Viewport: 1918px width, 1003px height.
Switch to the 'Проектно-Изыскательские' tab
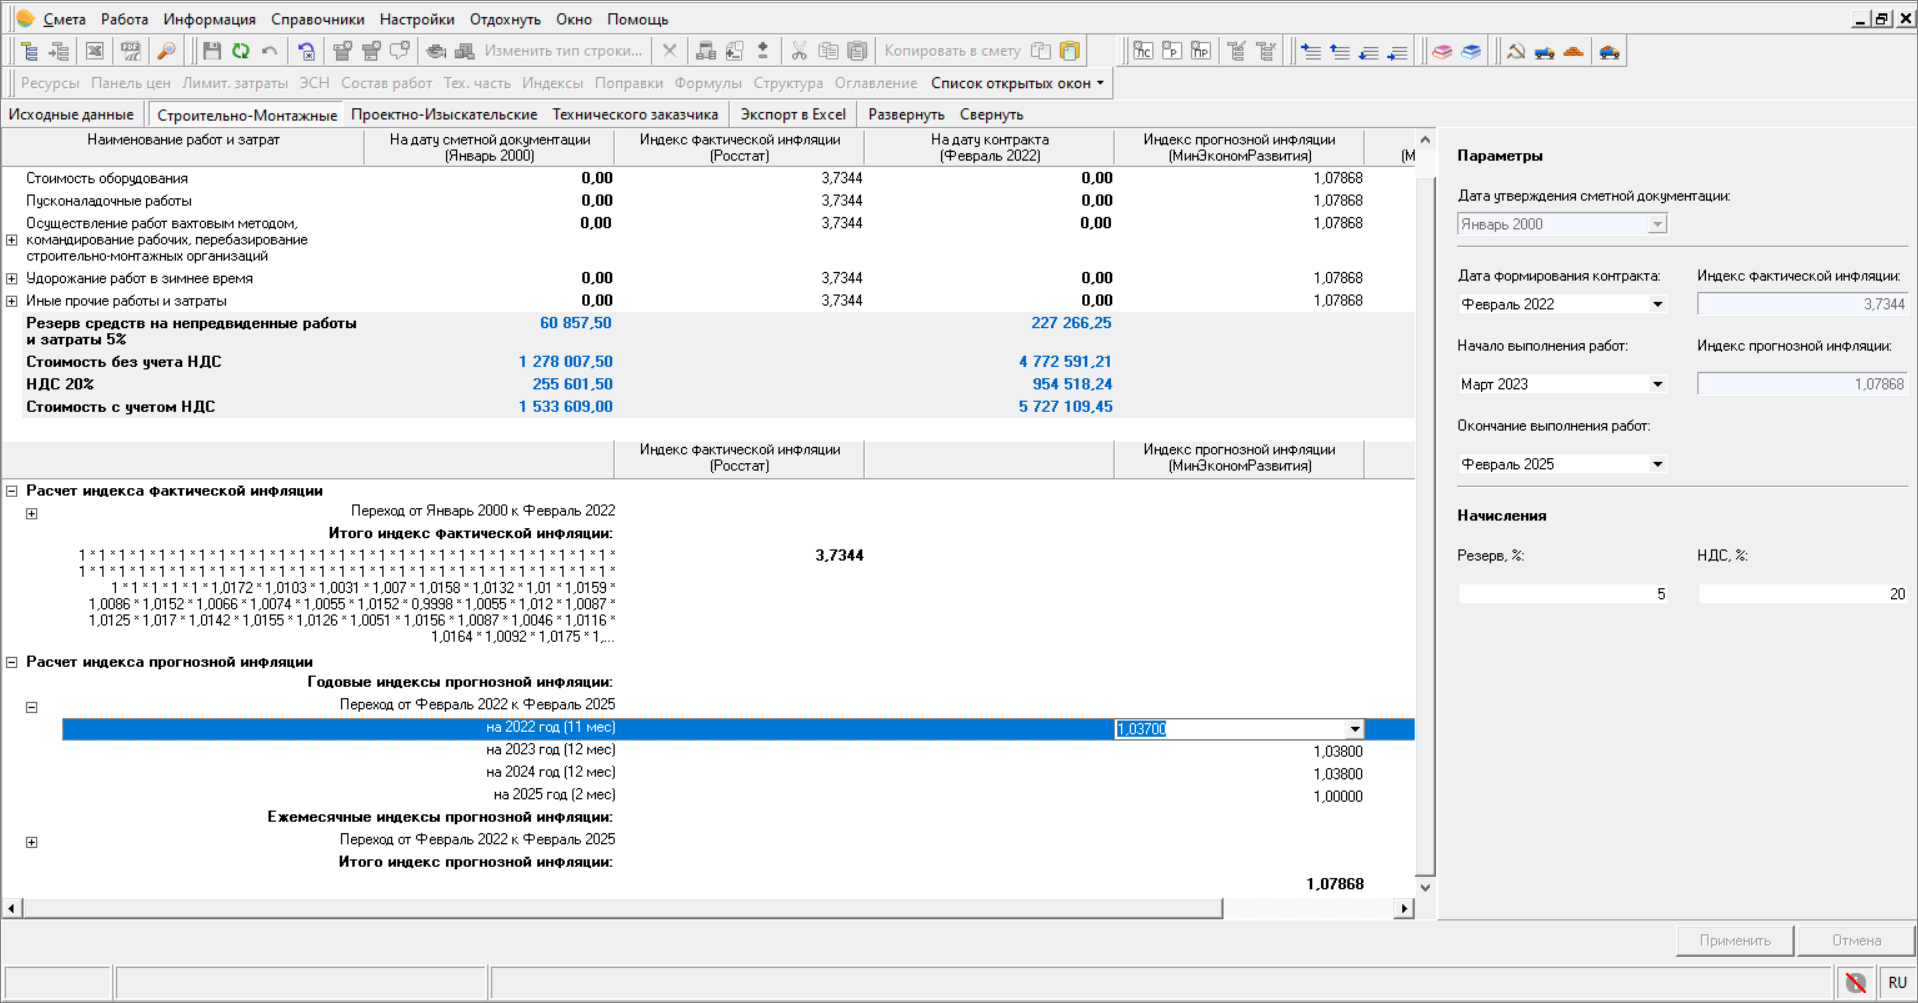point(444,115)
